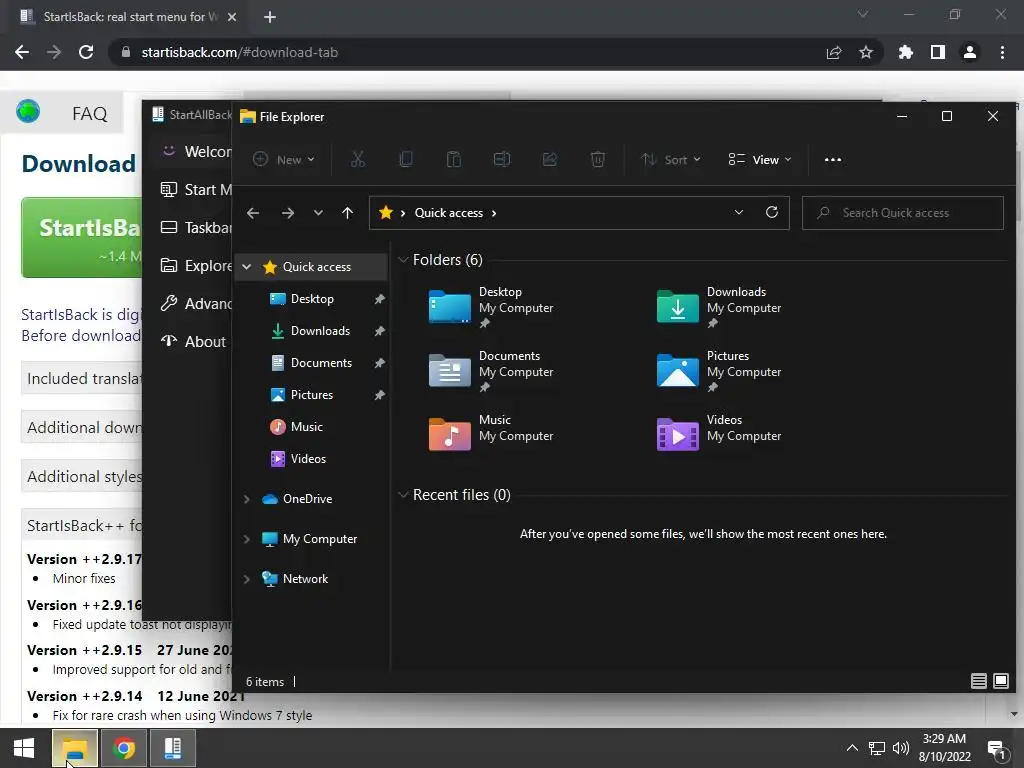Open the volume speaker tray icon
This screenshot has height=768, width=1024.
click(901, 748)
